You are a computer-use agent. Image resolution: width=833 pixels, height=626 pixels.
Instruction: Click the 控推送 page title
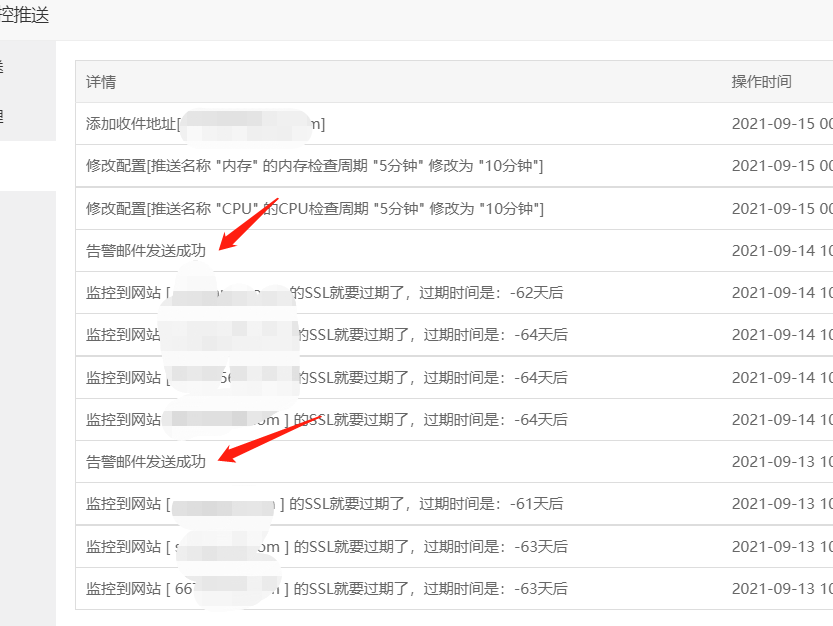22,15
